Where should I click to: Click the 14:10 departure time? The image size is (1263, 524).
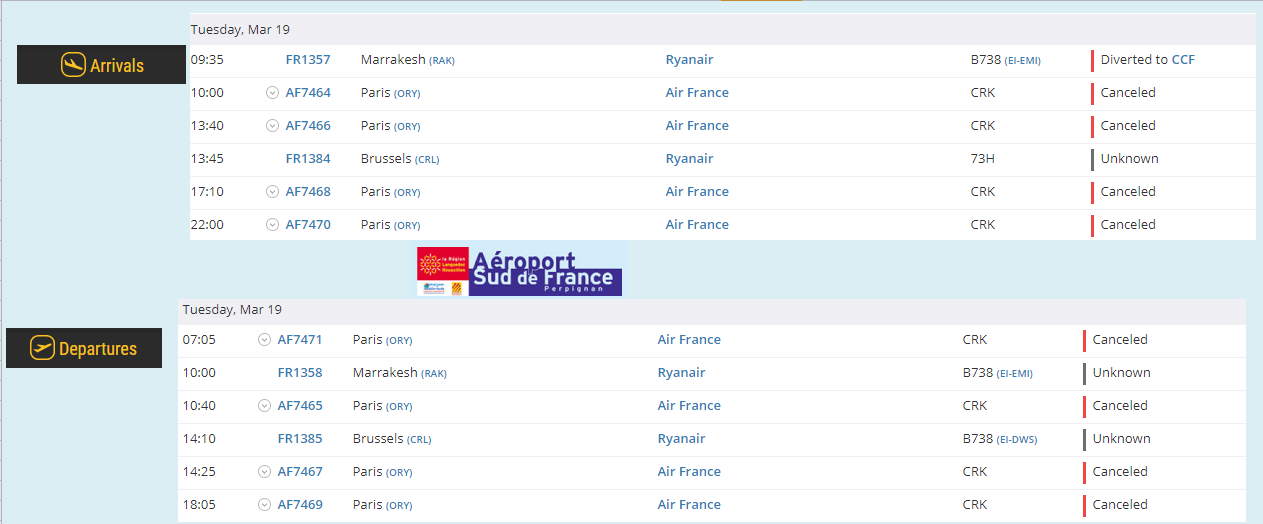click(199, 439)
